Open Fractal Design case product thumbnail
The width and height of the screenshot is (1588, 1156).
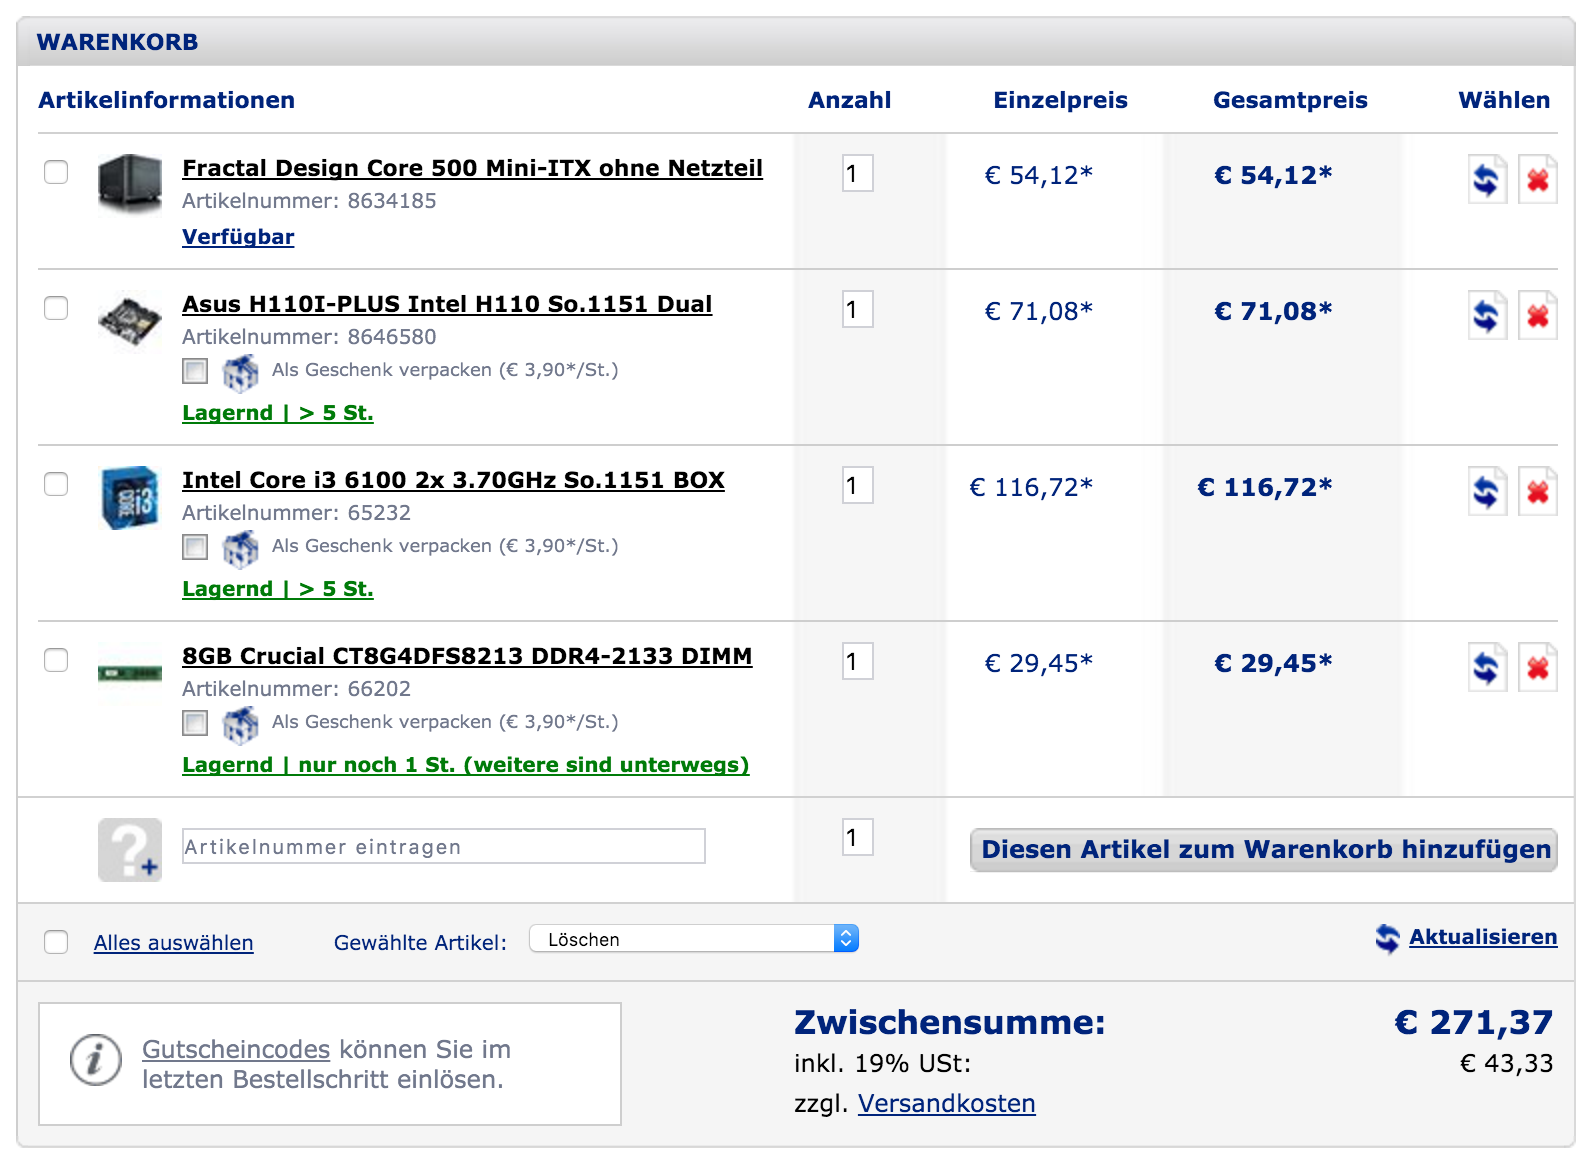point(130,183)
